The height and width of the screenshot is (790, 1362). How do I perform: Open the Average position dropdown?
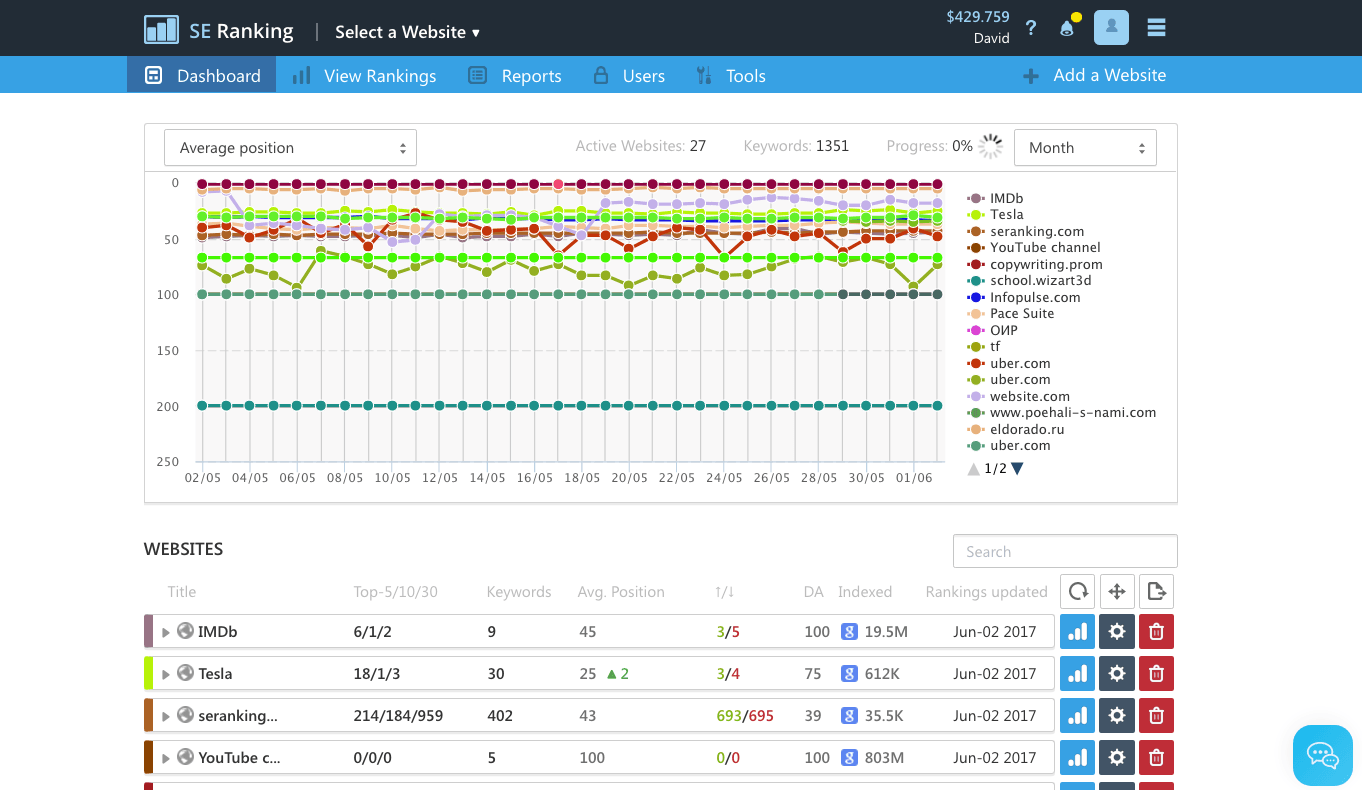click(x=290, y=147)
